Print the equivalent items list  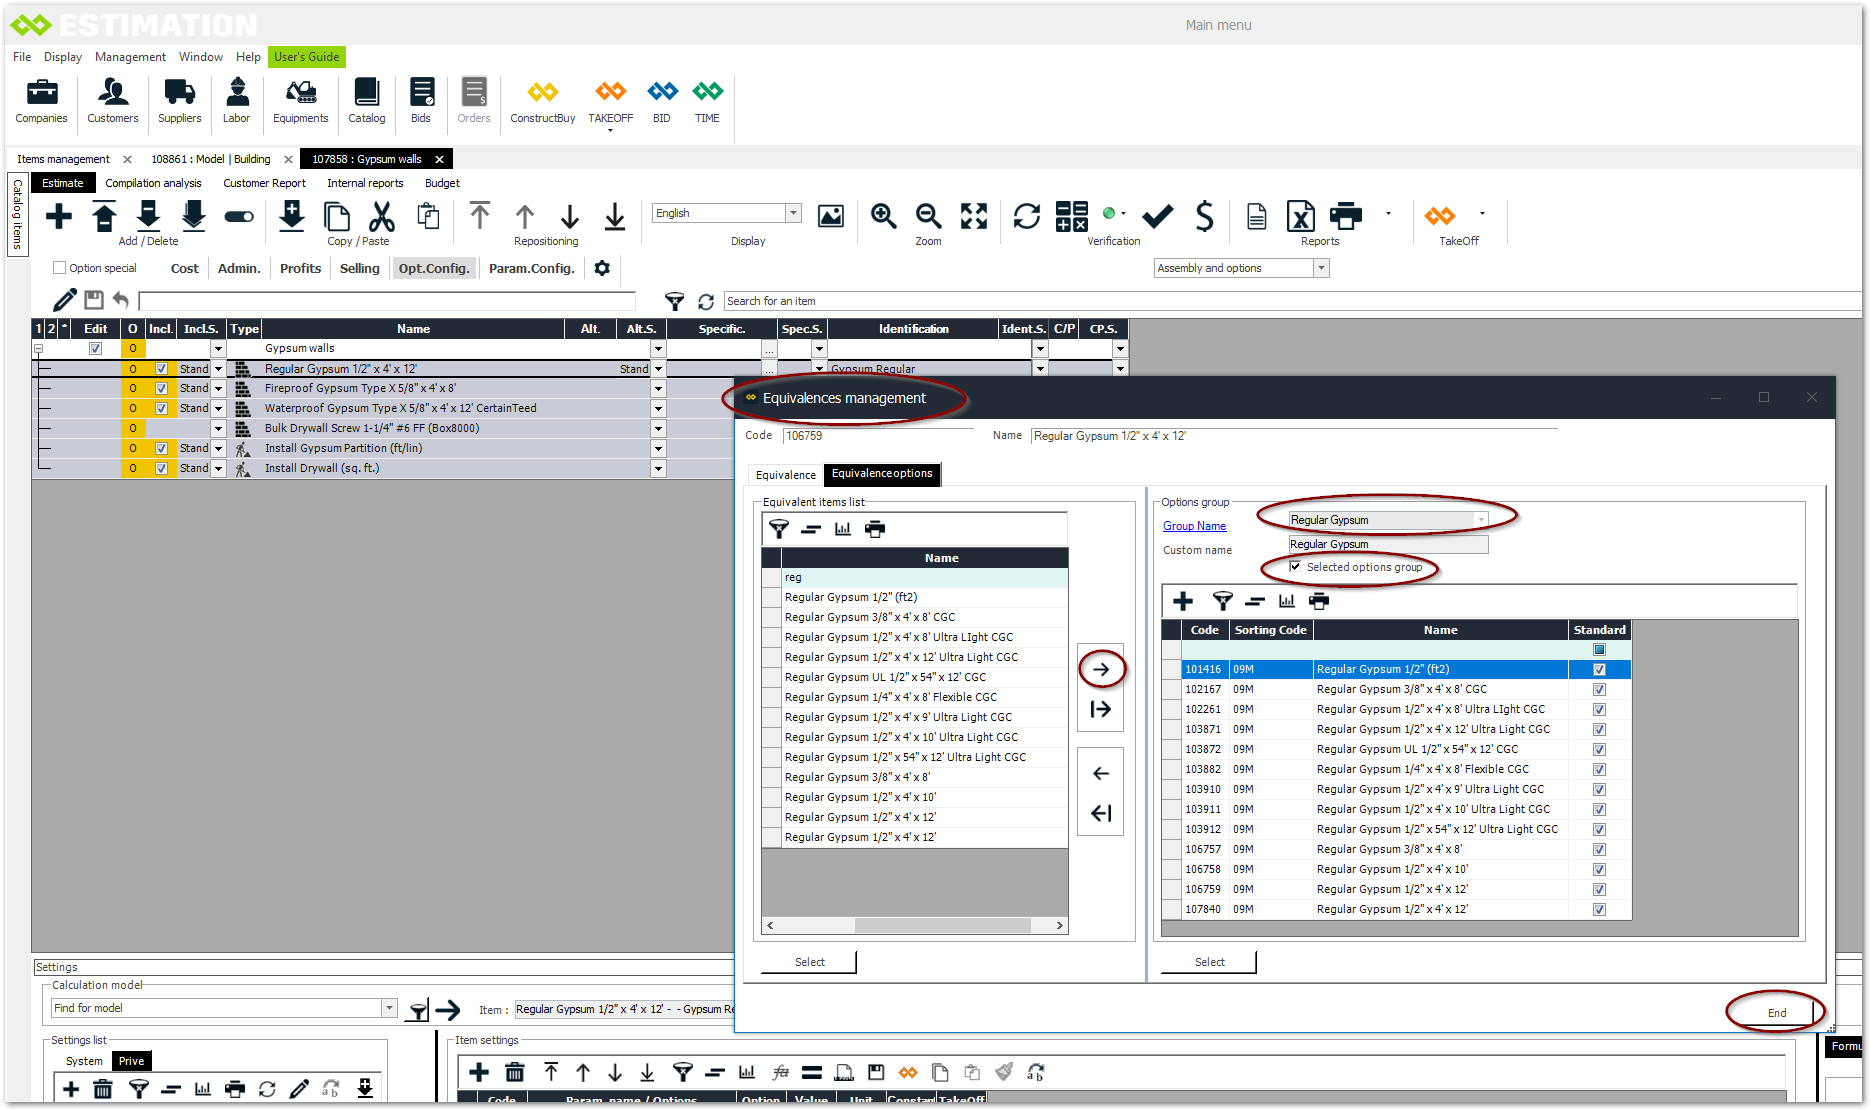[x=875, y=529]
